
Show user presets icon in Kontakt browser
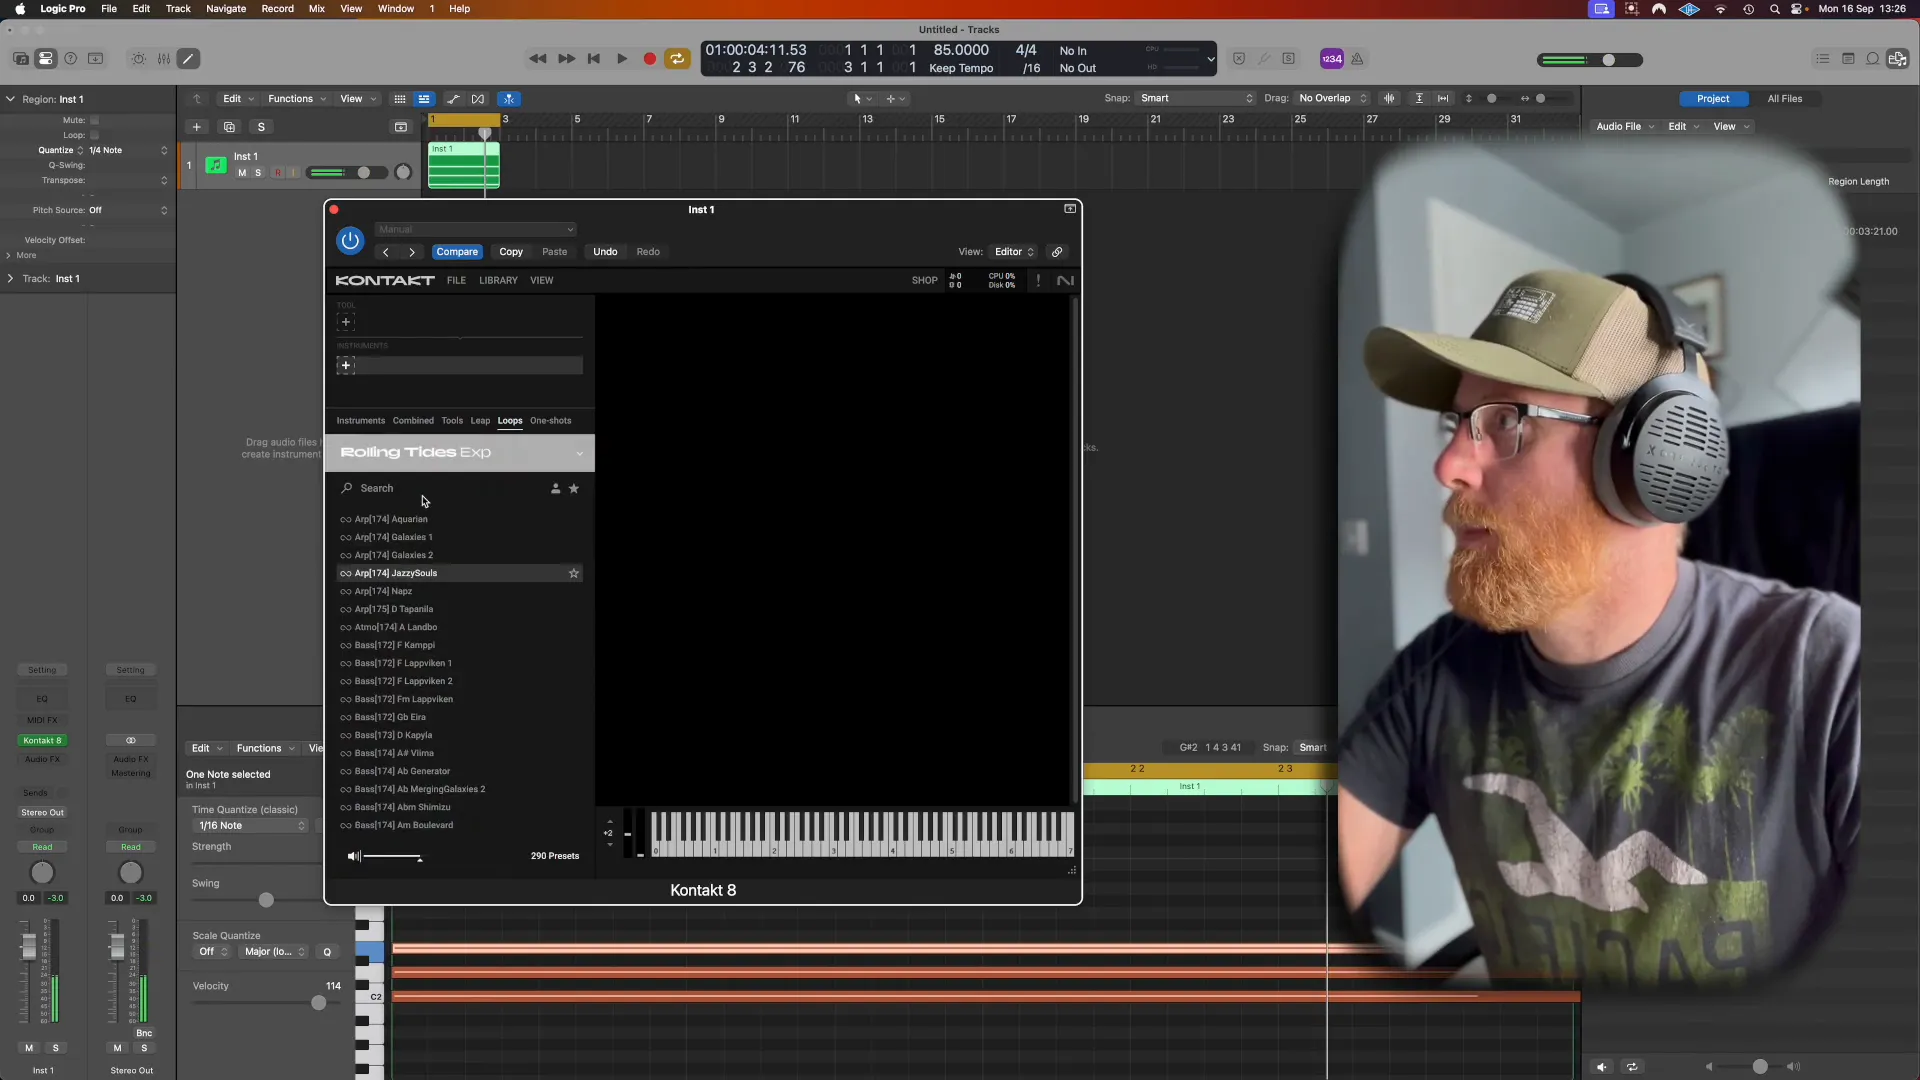[555, 489]
